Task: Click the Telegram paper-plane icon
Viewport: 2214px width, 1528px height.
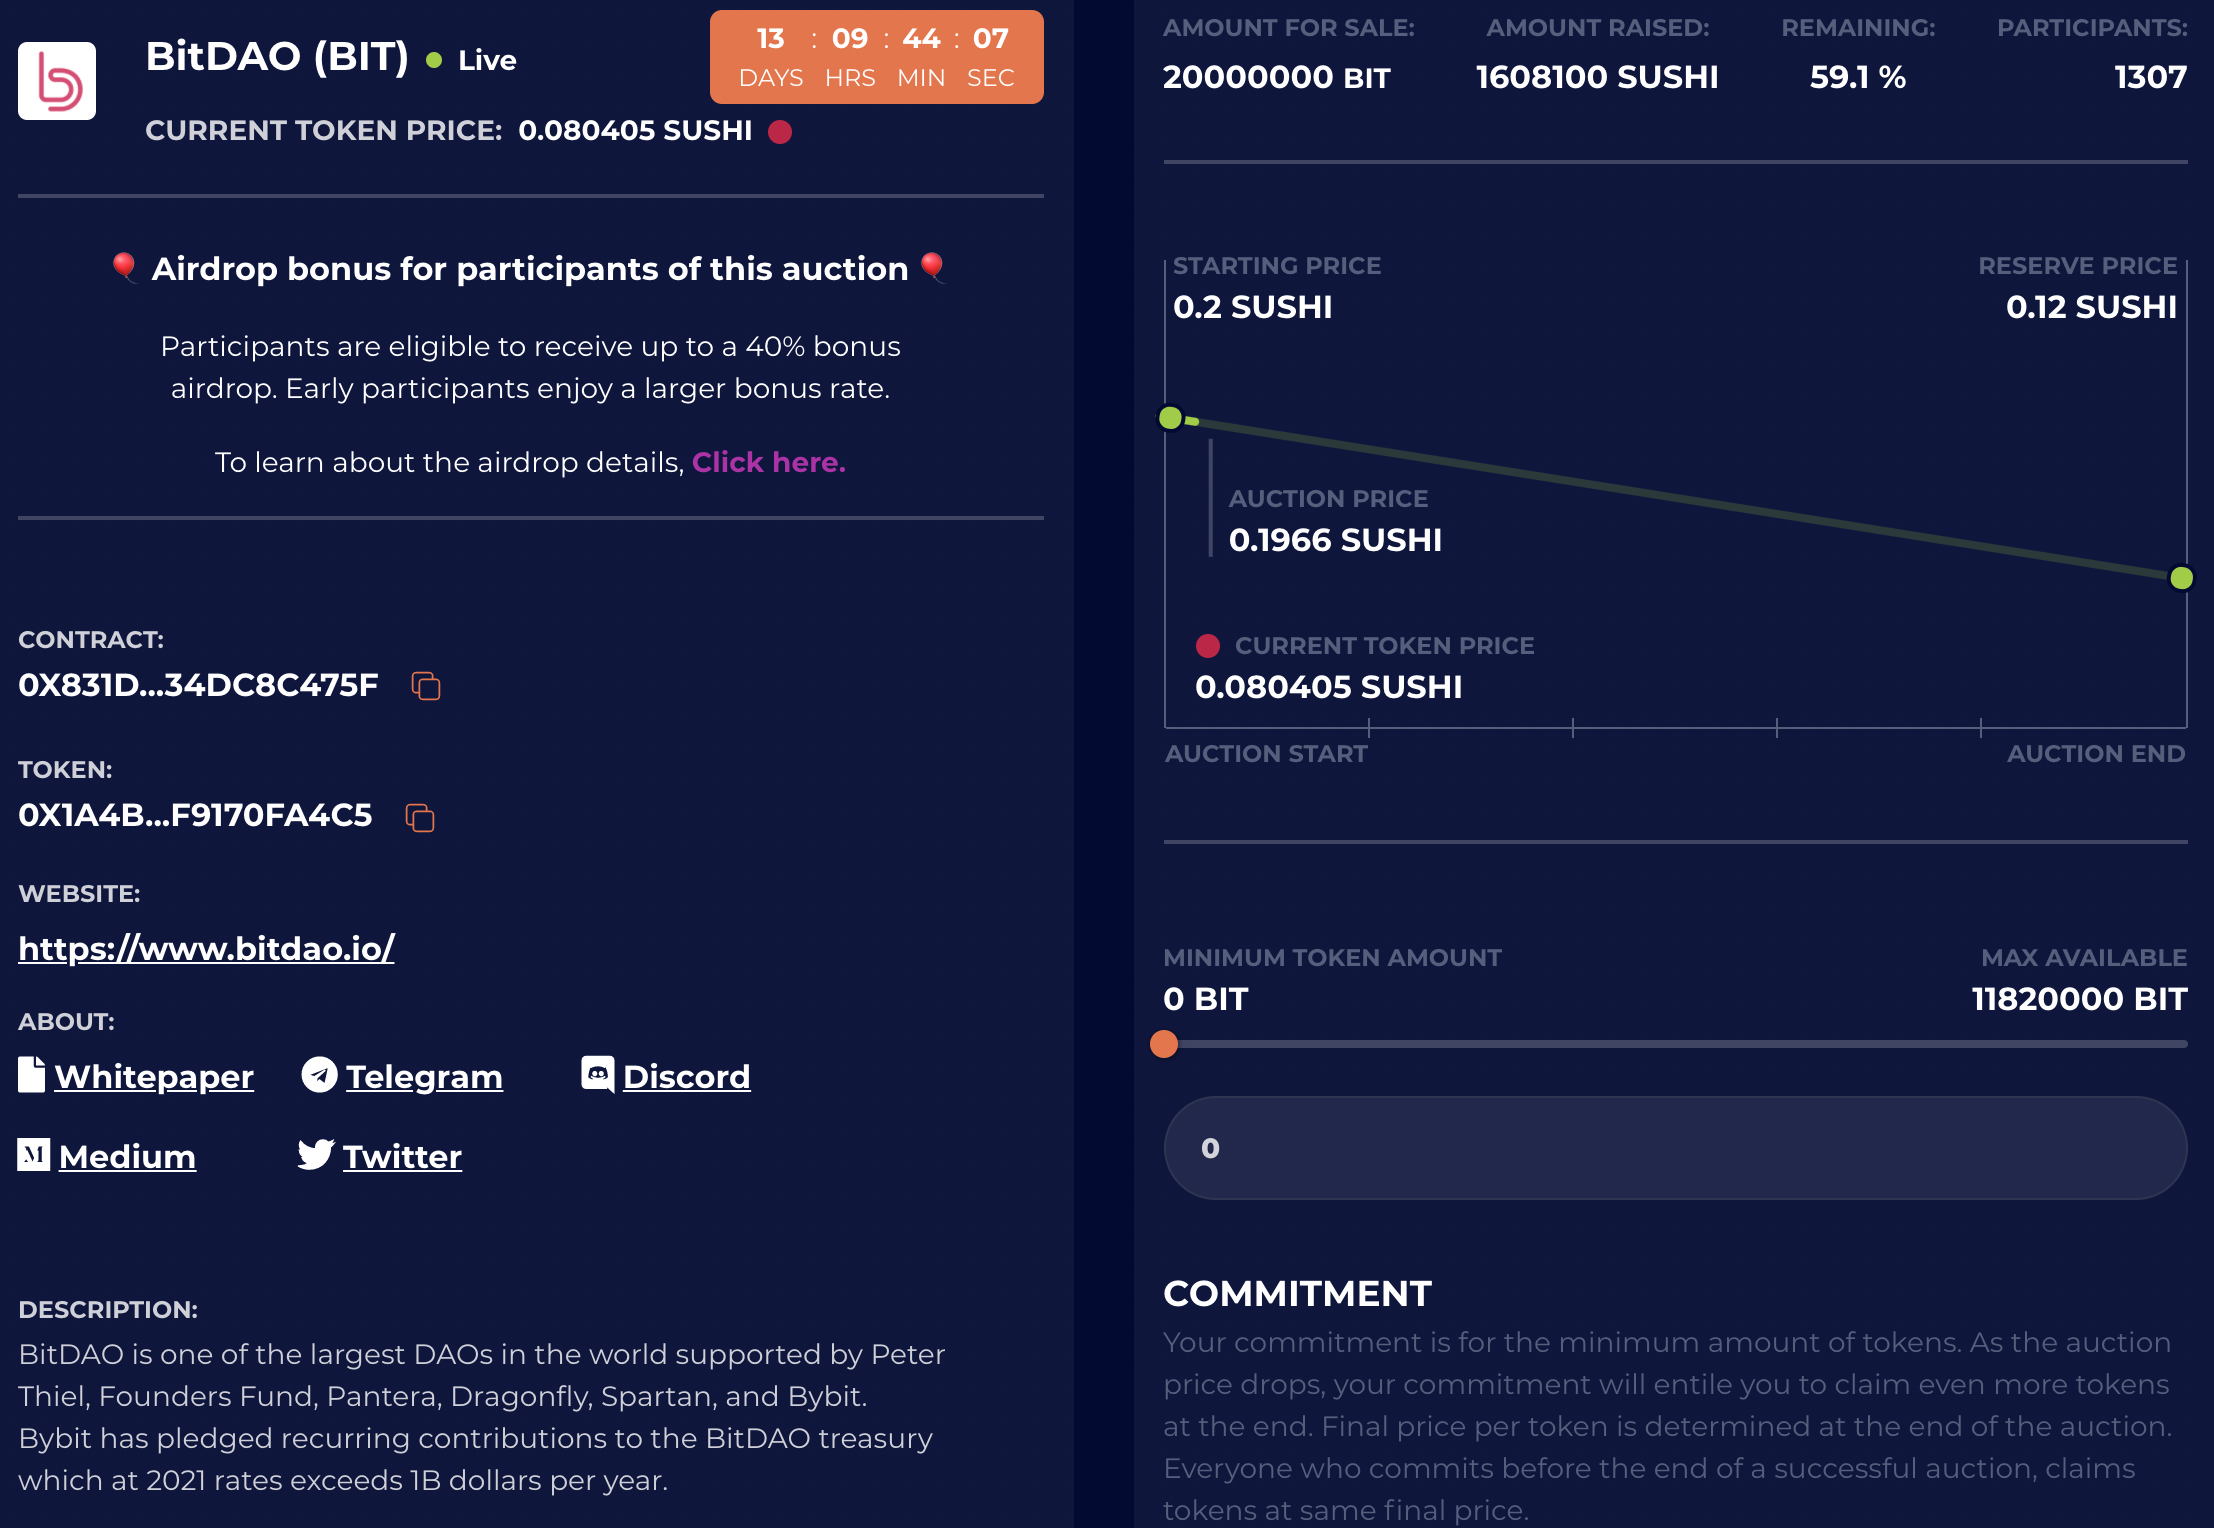Action: pyautogui.click(x=319, y=1075)
